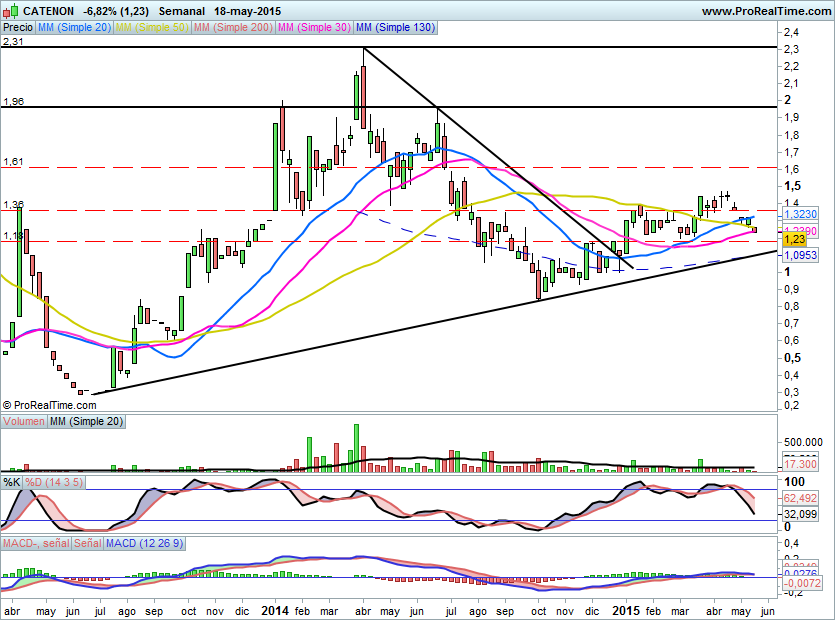
Task: Select the Precio indicator label
Action: 17,29
